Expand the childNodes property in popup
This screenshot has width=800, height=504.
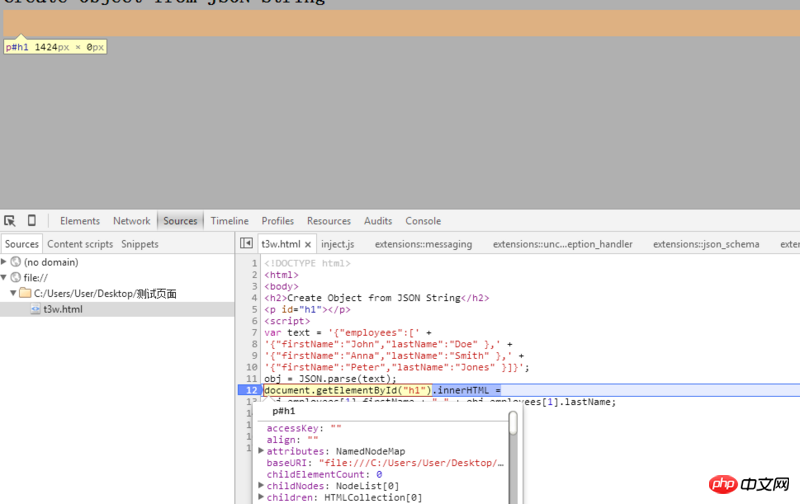pyautogui.click(x=261, y=486)
